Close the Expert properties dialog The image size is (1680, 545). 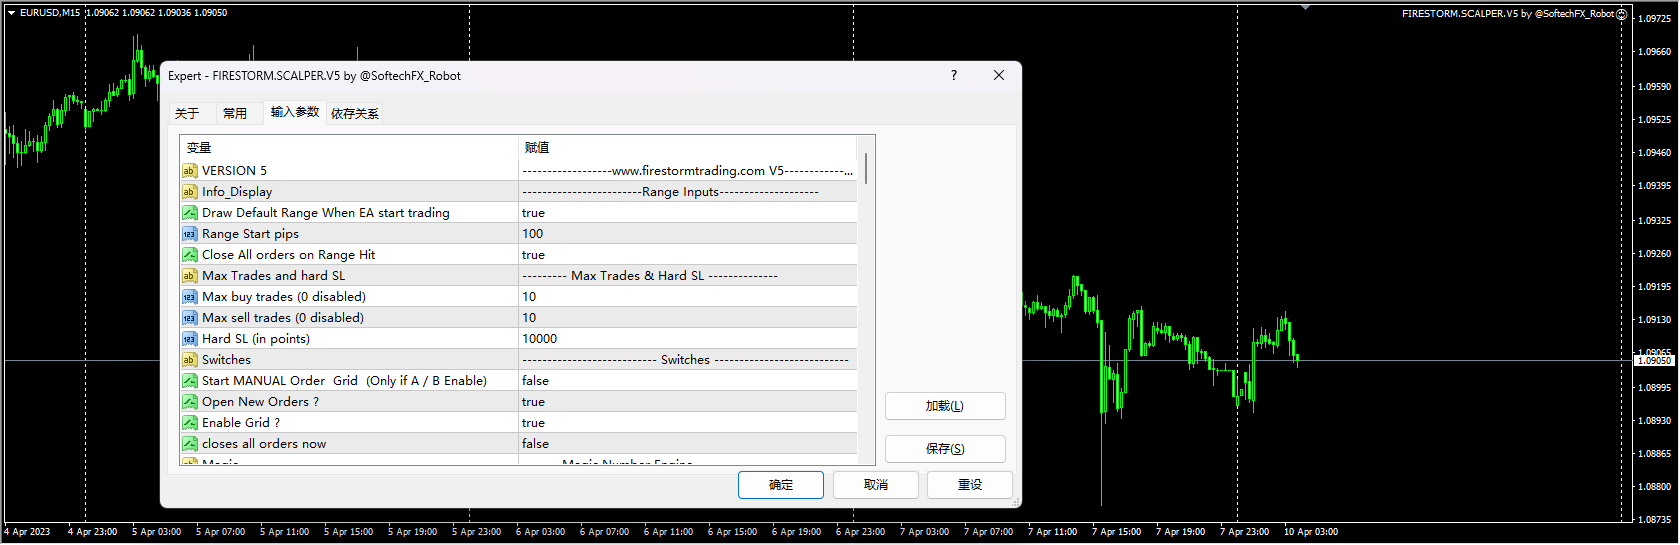tap(999, 75)
